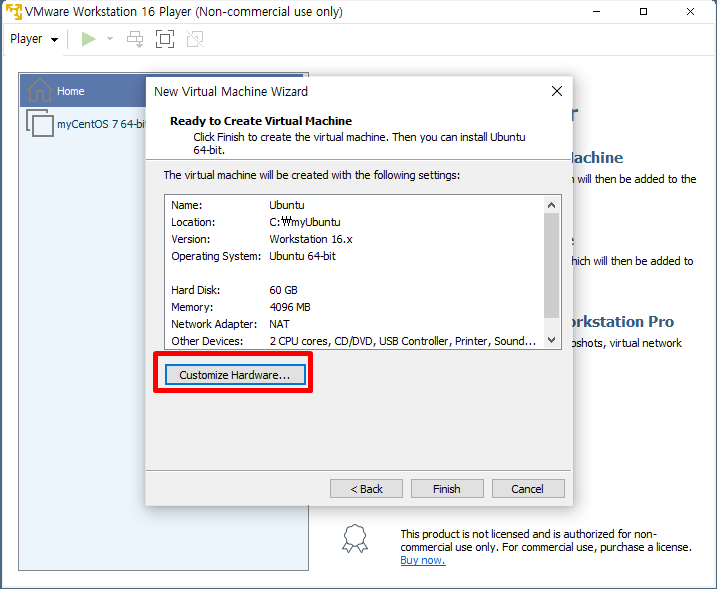Close the New Virtual Machine Wizard dialog
The image size is (717, 589).
coord(556,91)
